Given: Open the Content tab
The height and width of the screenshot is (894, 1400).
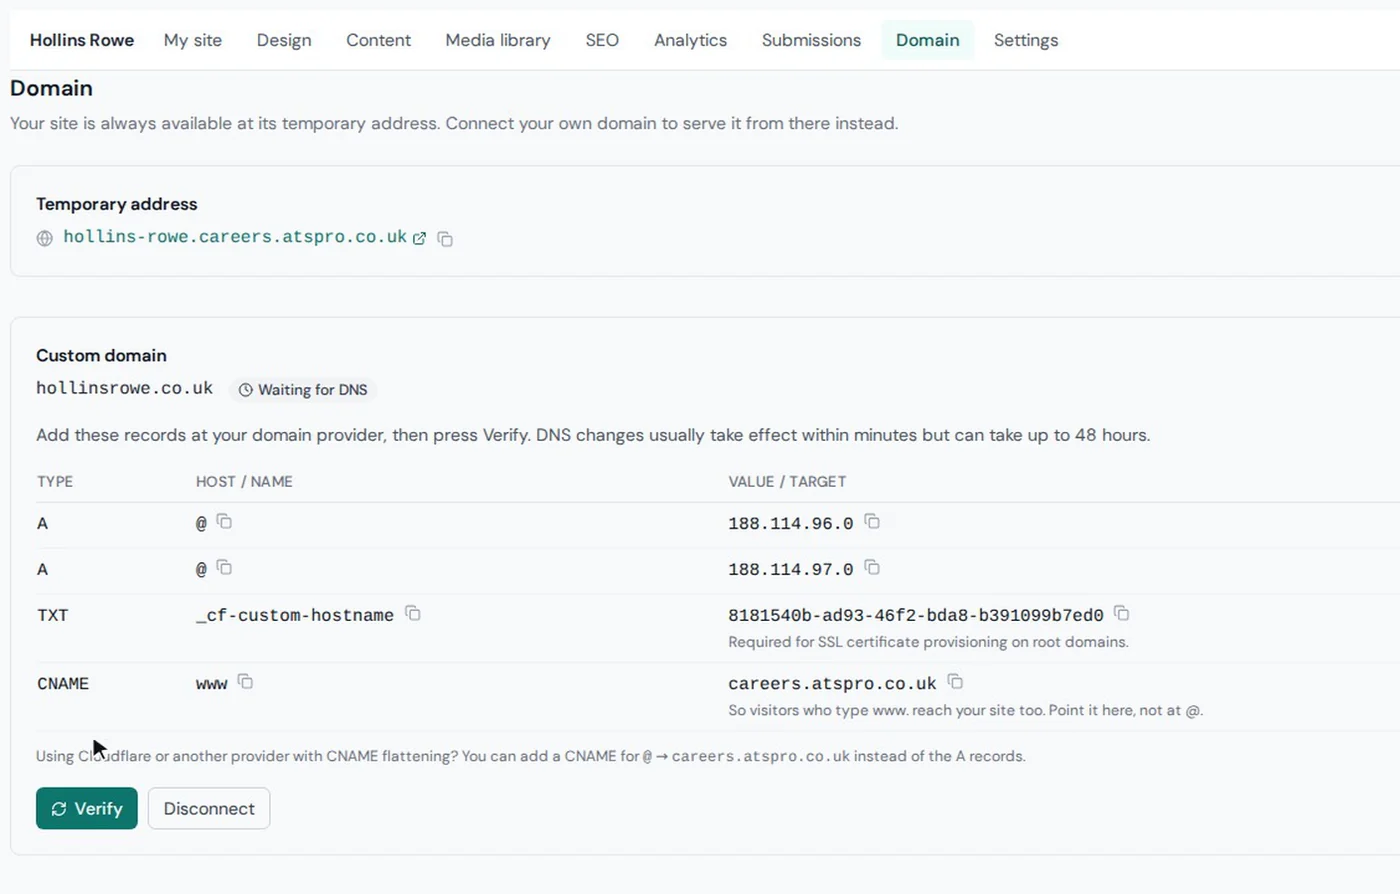Looking at the screenshot, I should click(x=378, y=40).
